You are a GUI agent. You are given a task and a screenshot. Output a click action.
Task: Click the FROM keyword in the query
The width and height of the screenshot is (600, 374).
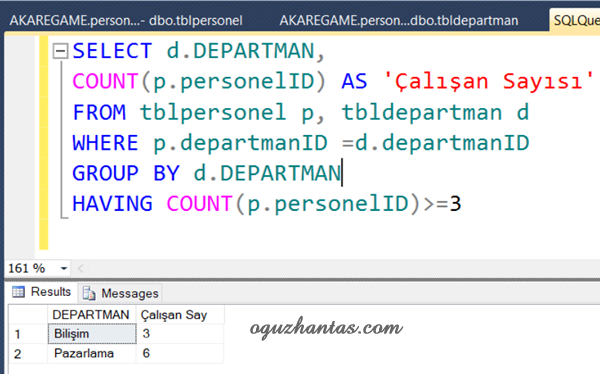99,112
